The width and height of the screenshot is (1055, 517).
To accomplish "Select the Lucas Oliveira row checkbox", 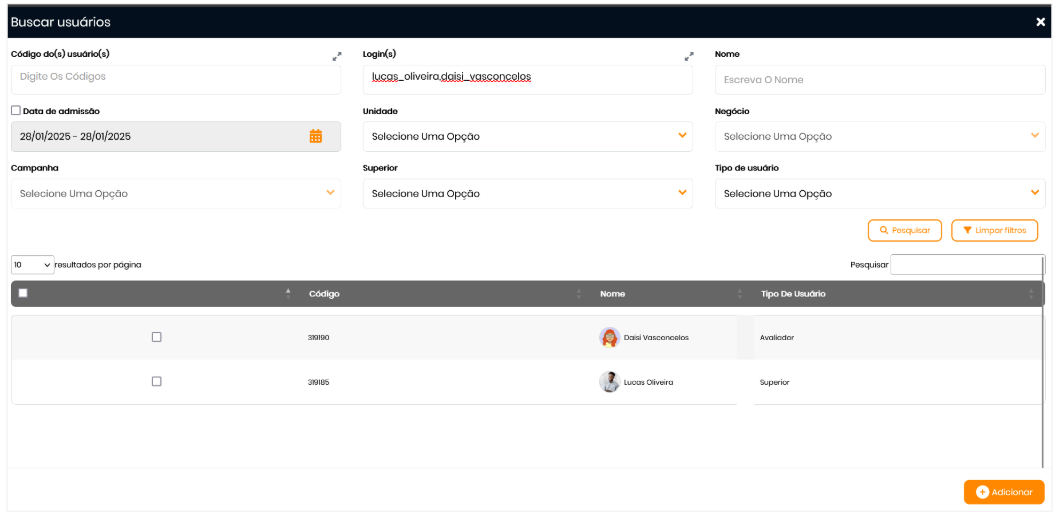I will click(156, 381).
